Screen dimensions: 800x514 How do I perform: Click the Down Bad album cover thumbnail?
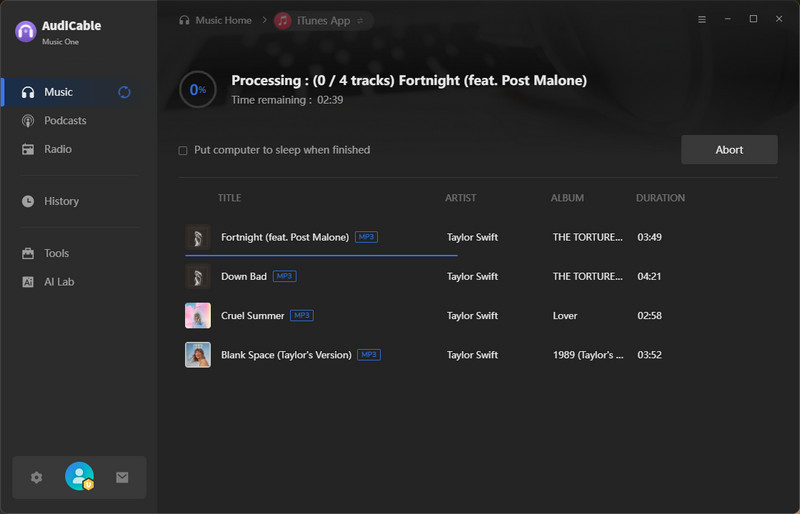pyautogui.click(x=198, y=277)
